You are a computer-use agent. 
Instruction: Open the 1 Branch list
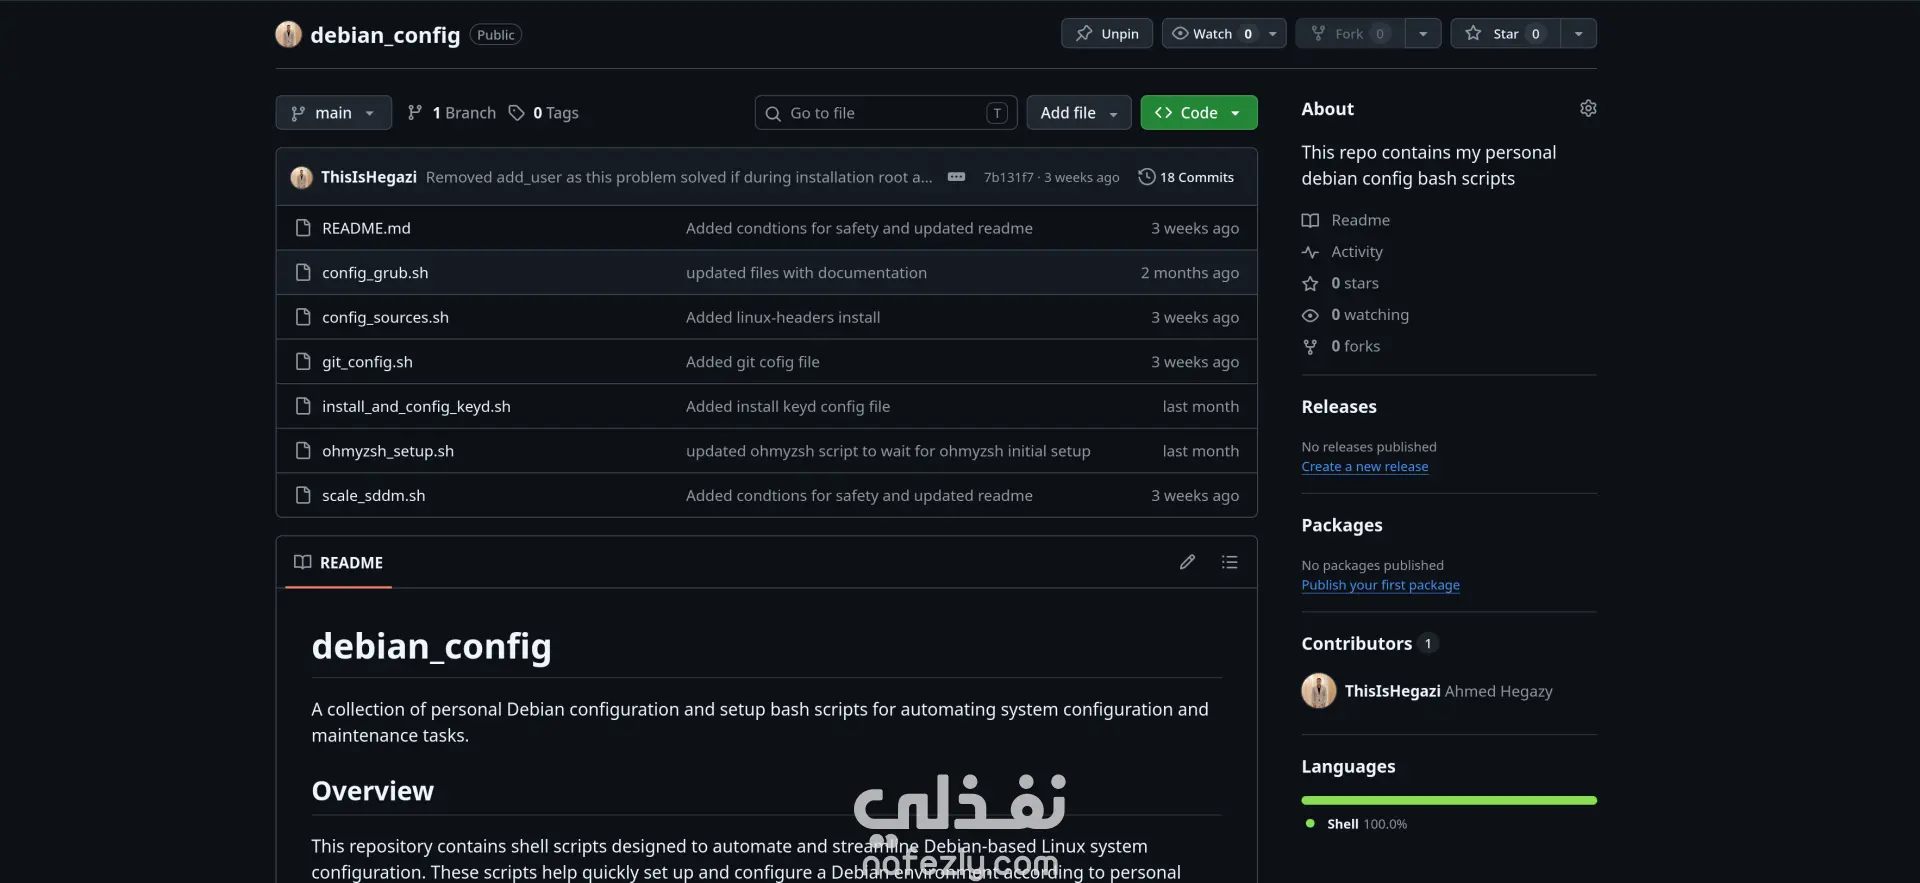tap(452, 113)
